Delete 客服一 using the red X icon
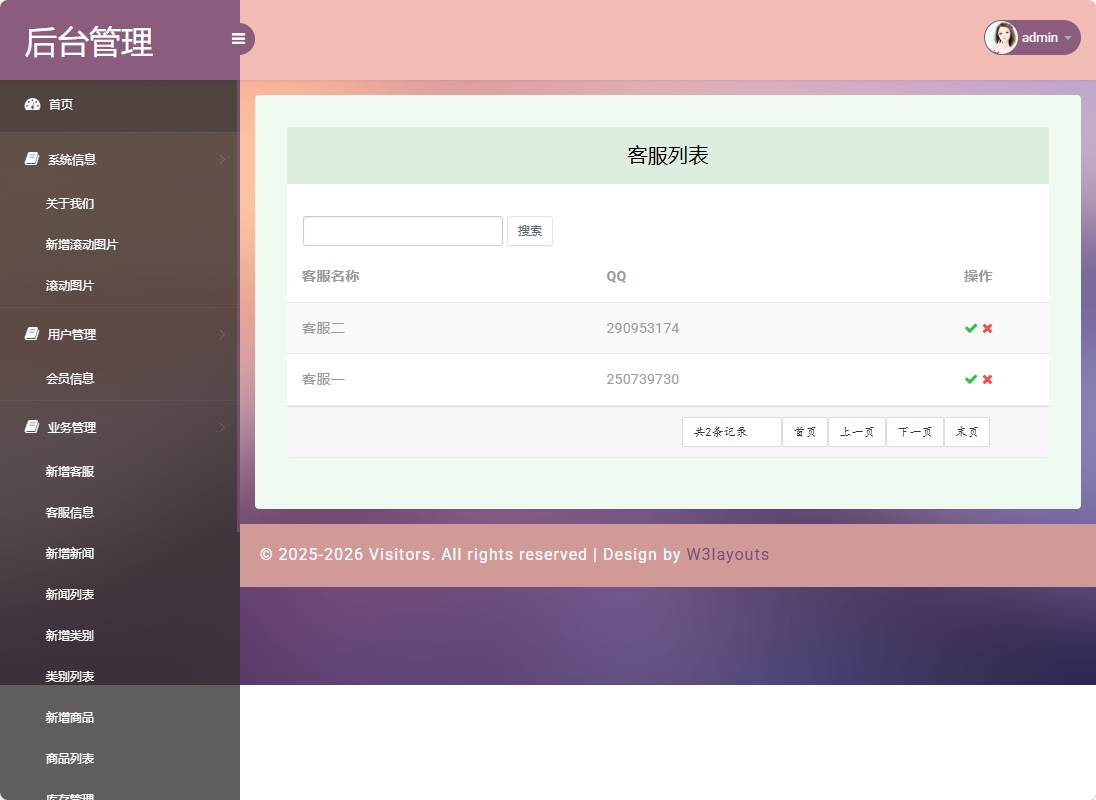This screenshot has width=1096, height=800. pyautogui.click(x=985, y=379)
